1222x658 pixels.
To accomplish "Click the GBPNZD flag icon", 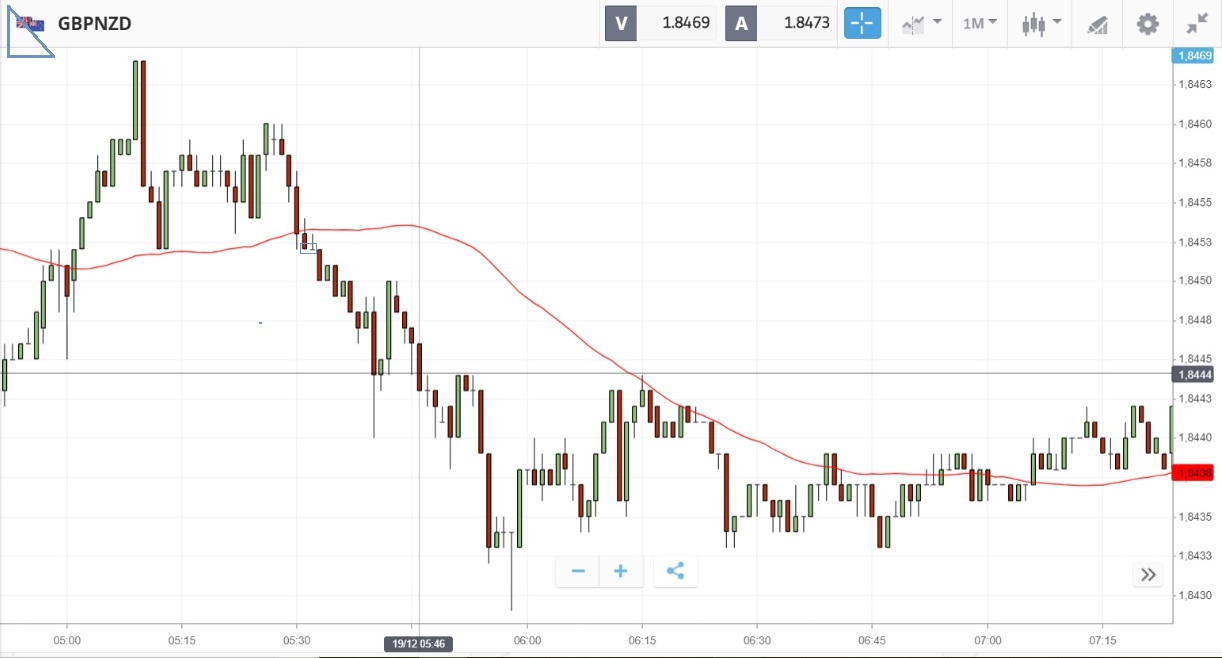I will click(30, 23).
